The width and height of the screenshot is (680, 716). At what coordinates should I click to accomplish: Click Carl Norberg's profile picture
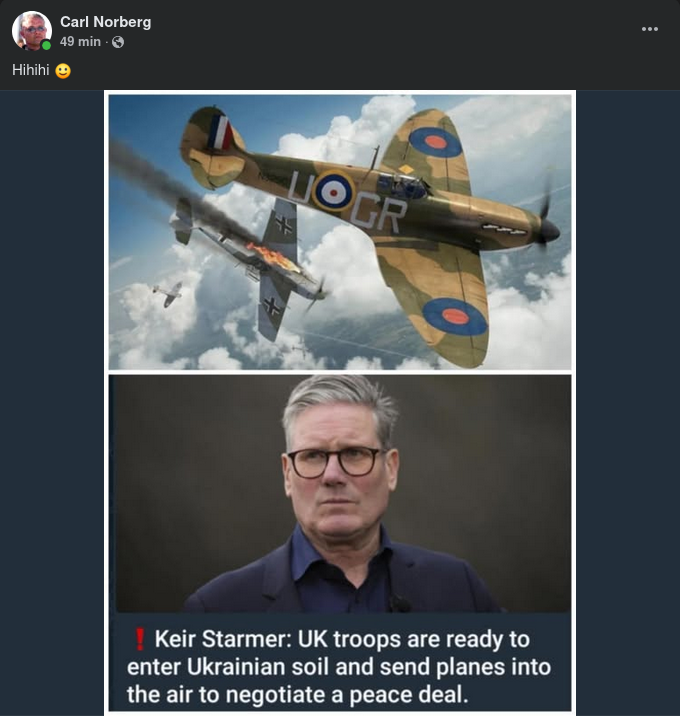click(x=31, y=31)
